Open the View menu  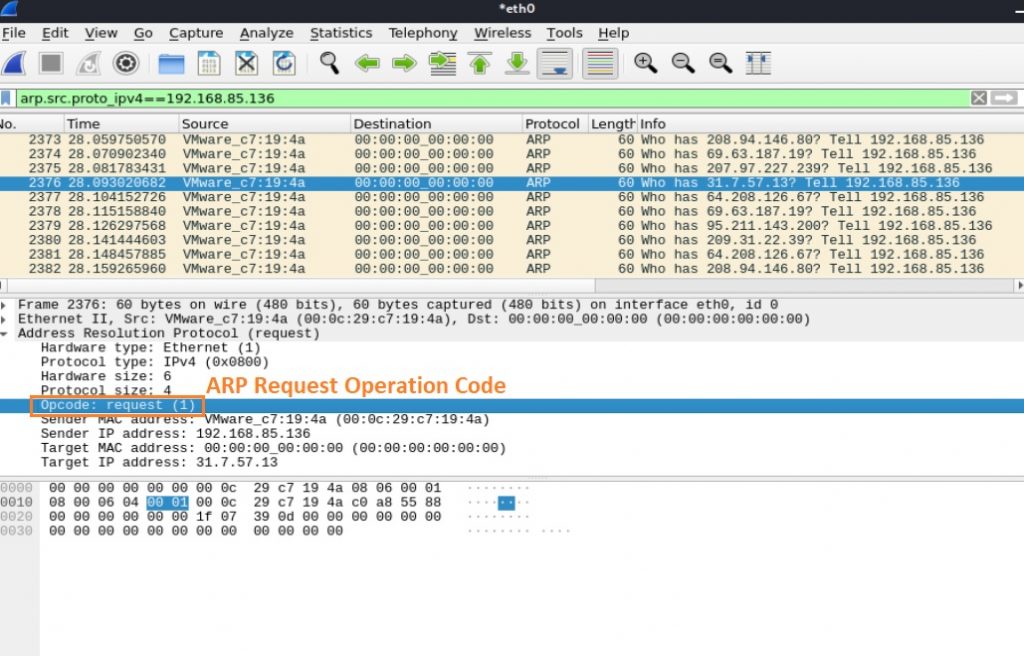point(101,33)
